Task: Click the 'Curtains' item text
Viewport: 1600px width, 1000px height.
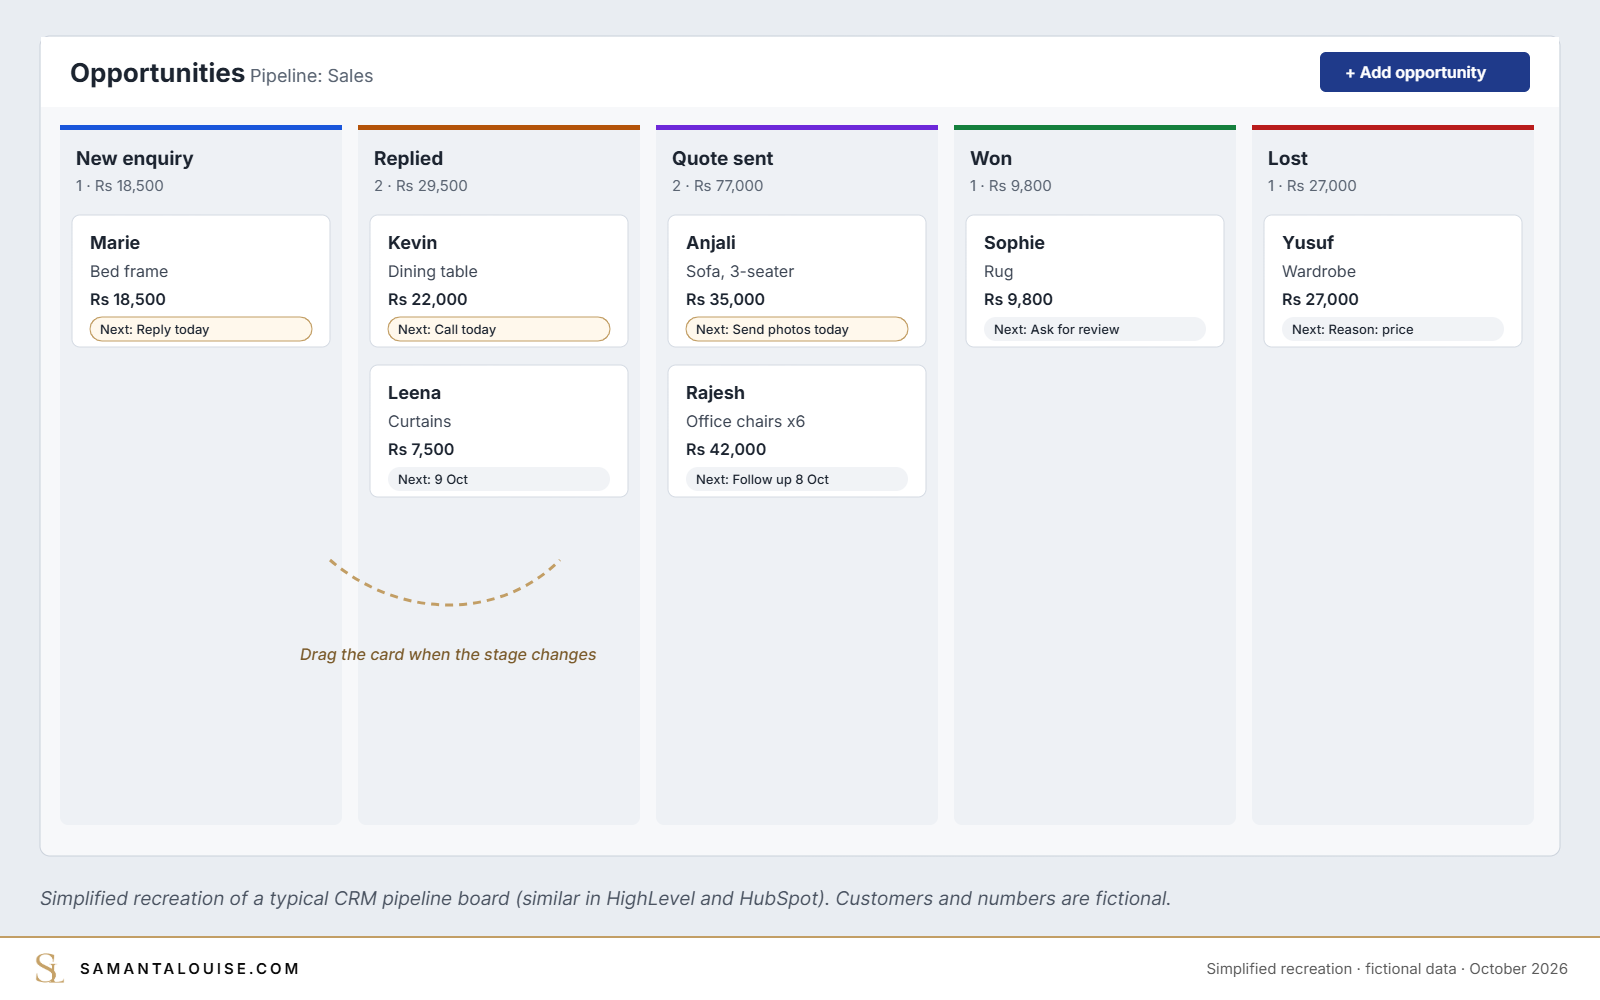Action: [420, 421]
